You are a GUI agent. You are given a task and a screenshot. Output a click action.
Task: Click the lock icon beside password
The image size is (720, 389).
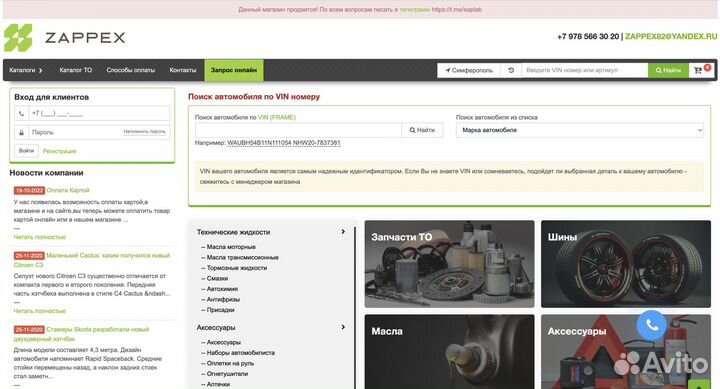pyautogui.click(x=22, y=132)
